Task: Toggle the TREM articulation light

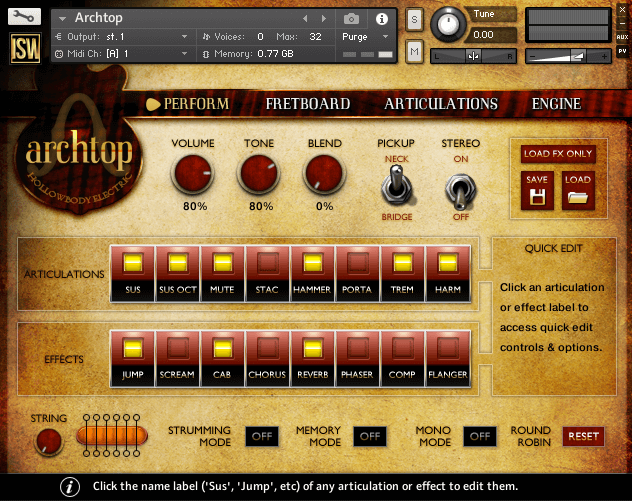Action: pos(402,263)
